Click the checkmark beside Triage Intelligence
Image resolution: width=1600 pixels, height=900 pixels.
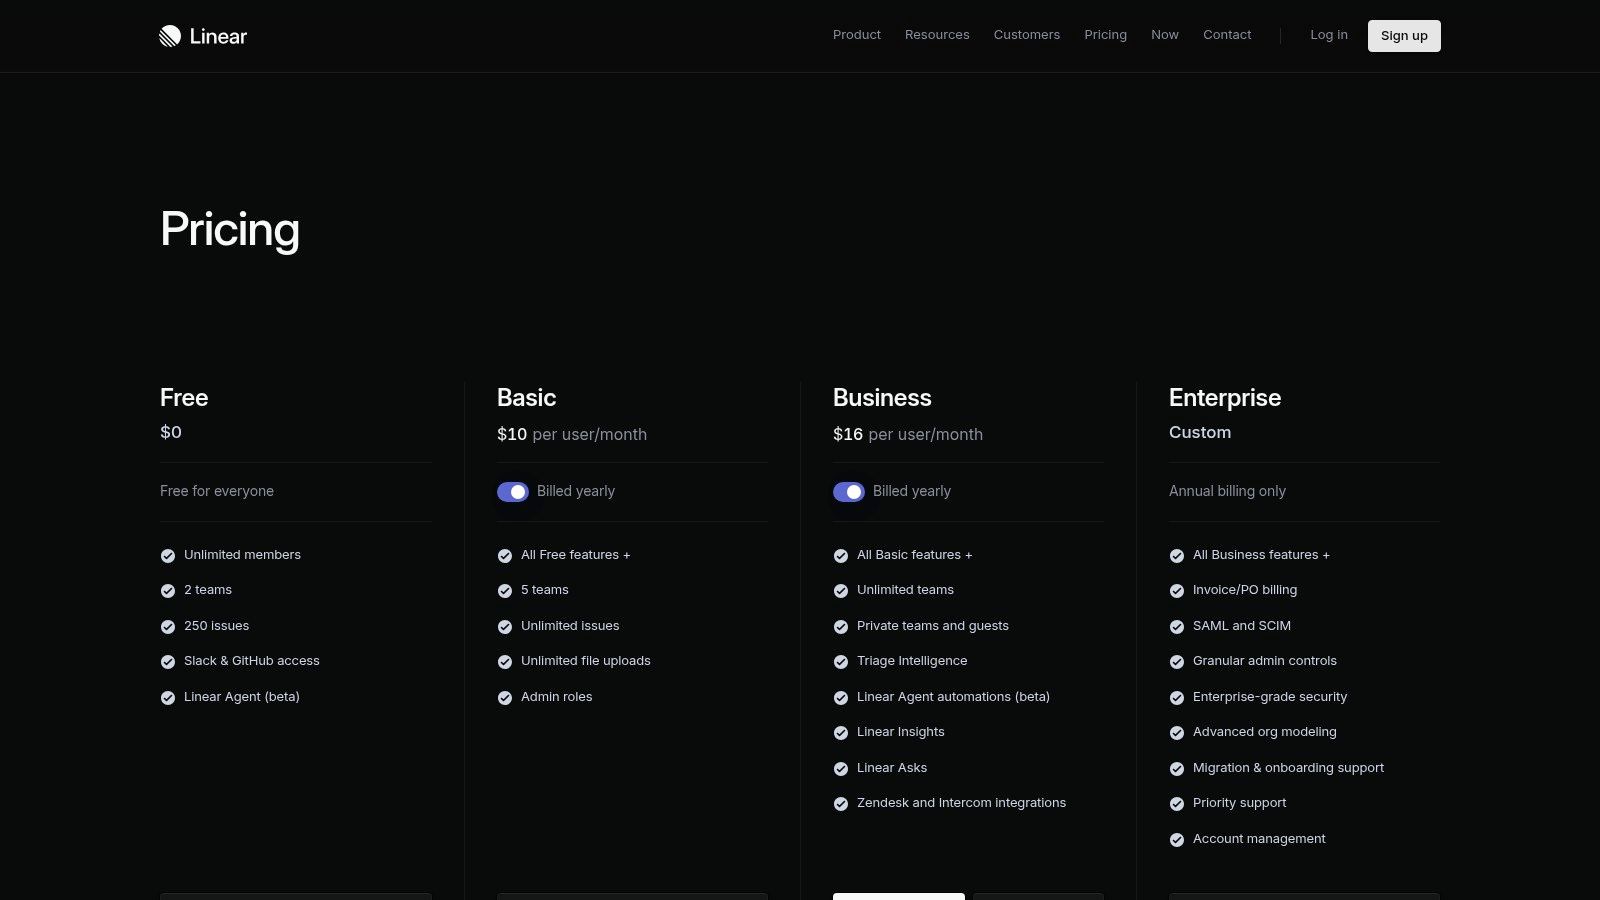pyautogui.click(x=840, y=661)
